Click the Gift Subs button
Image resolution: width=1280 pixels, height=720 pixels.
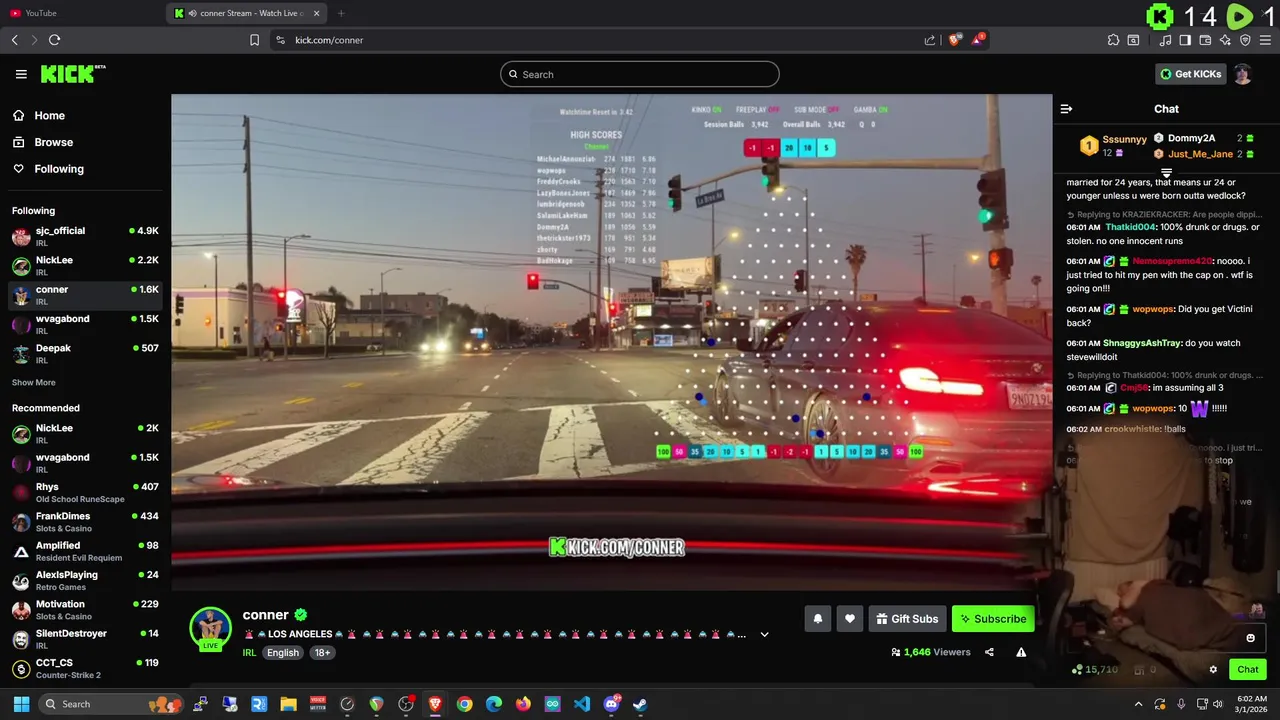pos(907,619)
